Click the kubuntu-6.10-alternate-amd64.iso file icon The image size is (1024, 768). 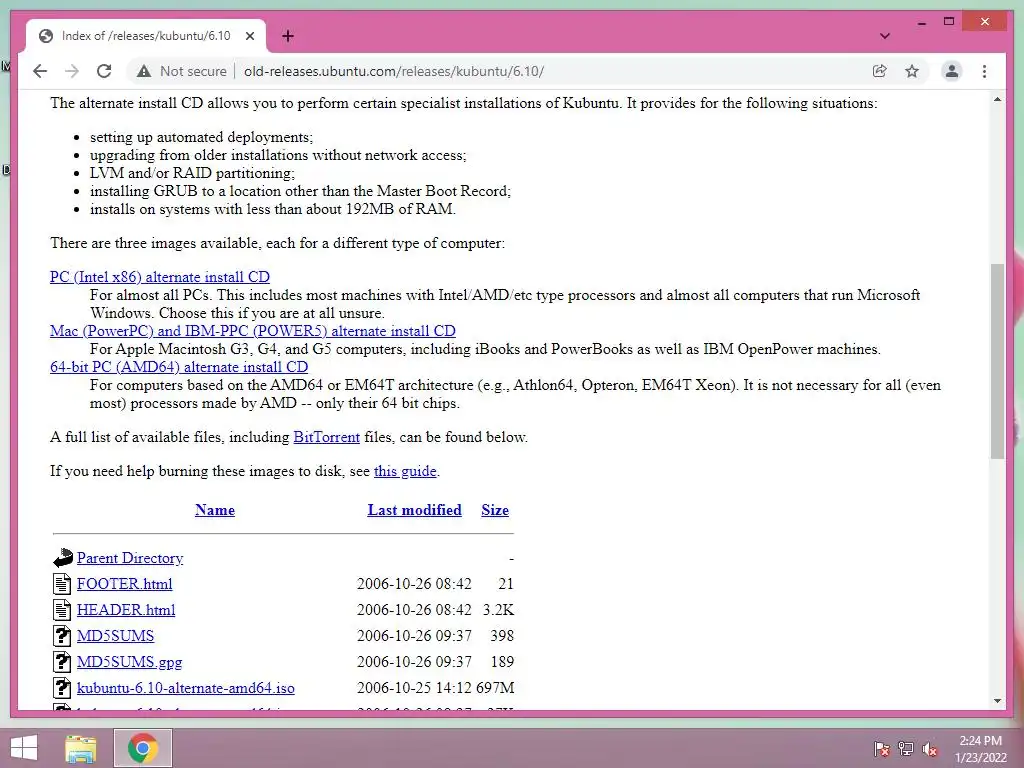coord(62,688)
